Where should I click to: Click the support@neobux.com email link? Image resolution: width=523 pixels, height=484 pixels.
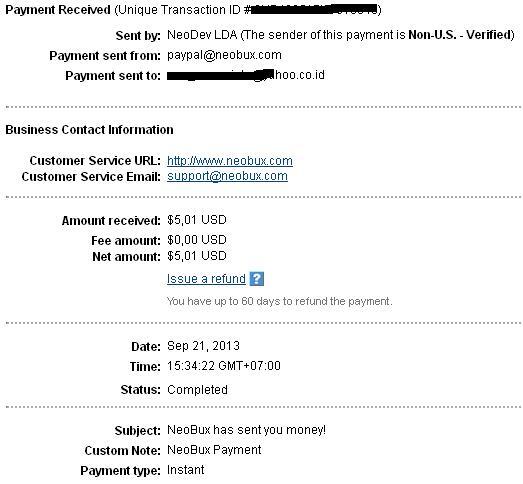click(227, 176)
